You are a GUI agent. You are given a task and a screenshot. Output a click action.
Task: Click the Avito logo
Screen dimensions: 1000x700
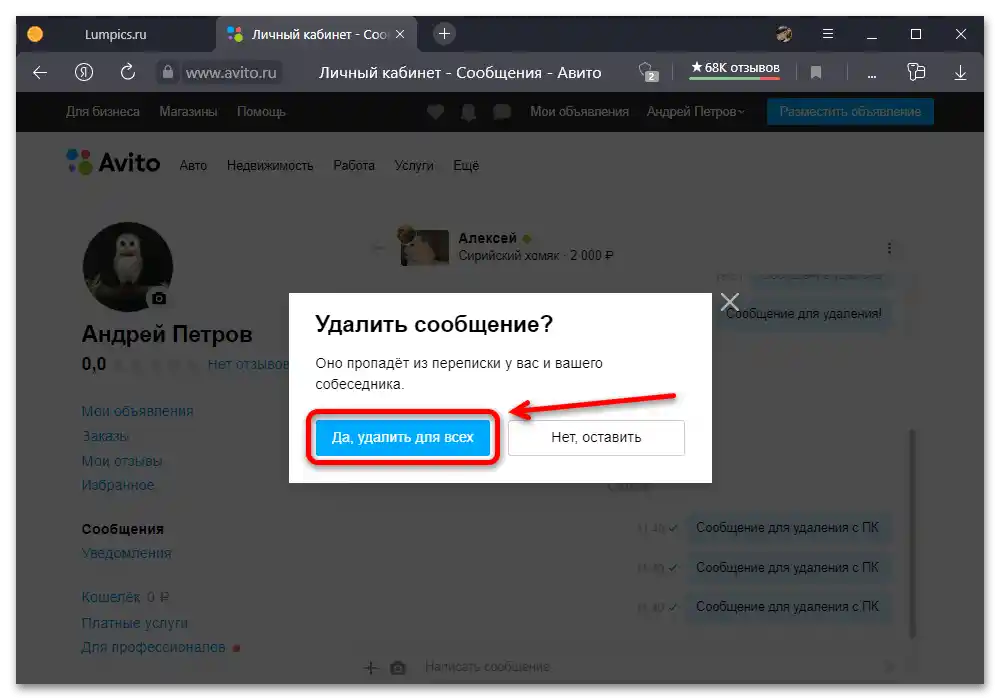point(113,163)
